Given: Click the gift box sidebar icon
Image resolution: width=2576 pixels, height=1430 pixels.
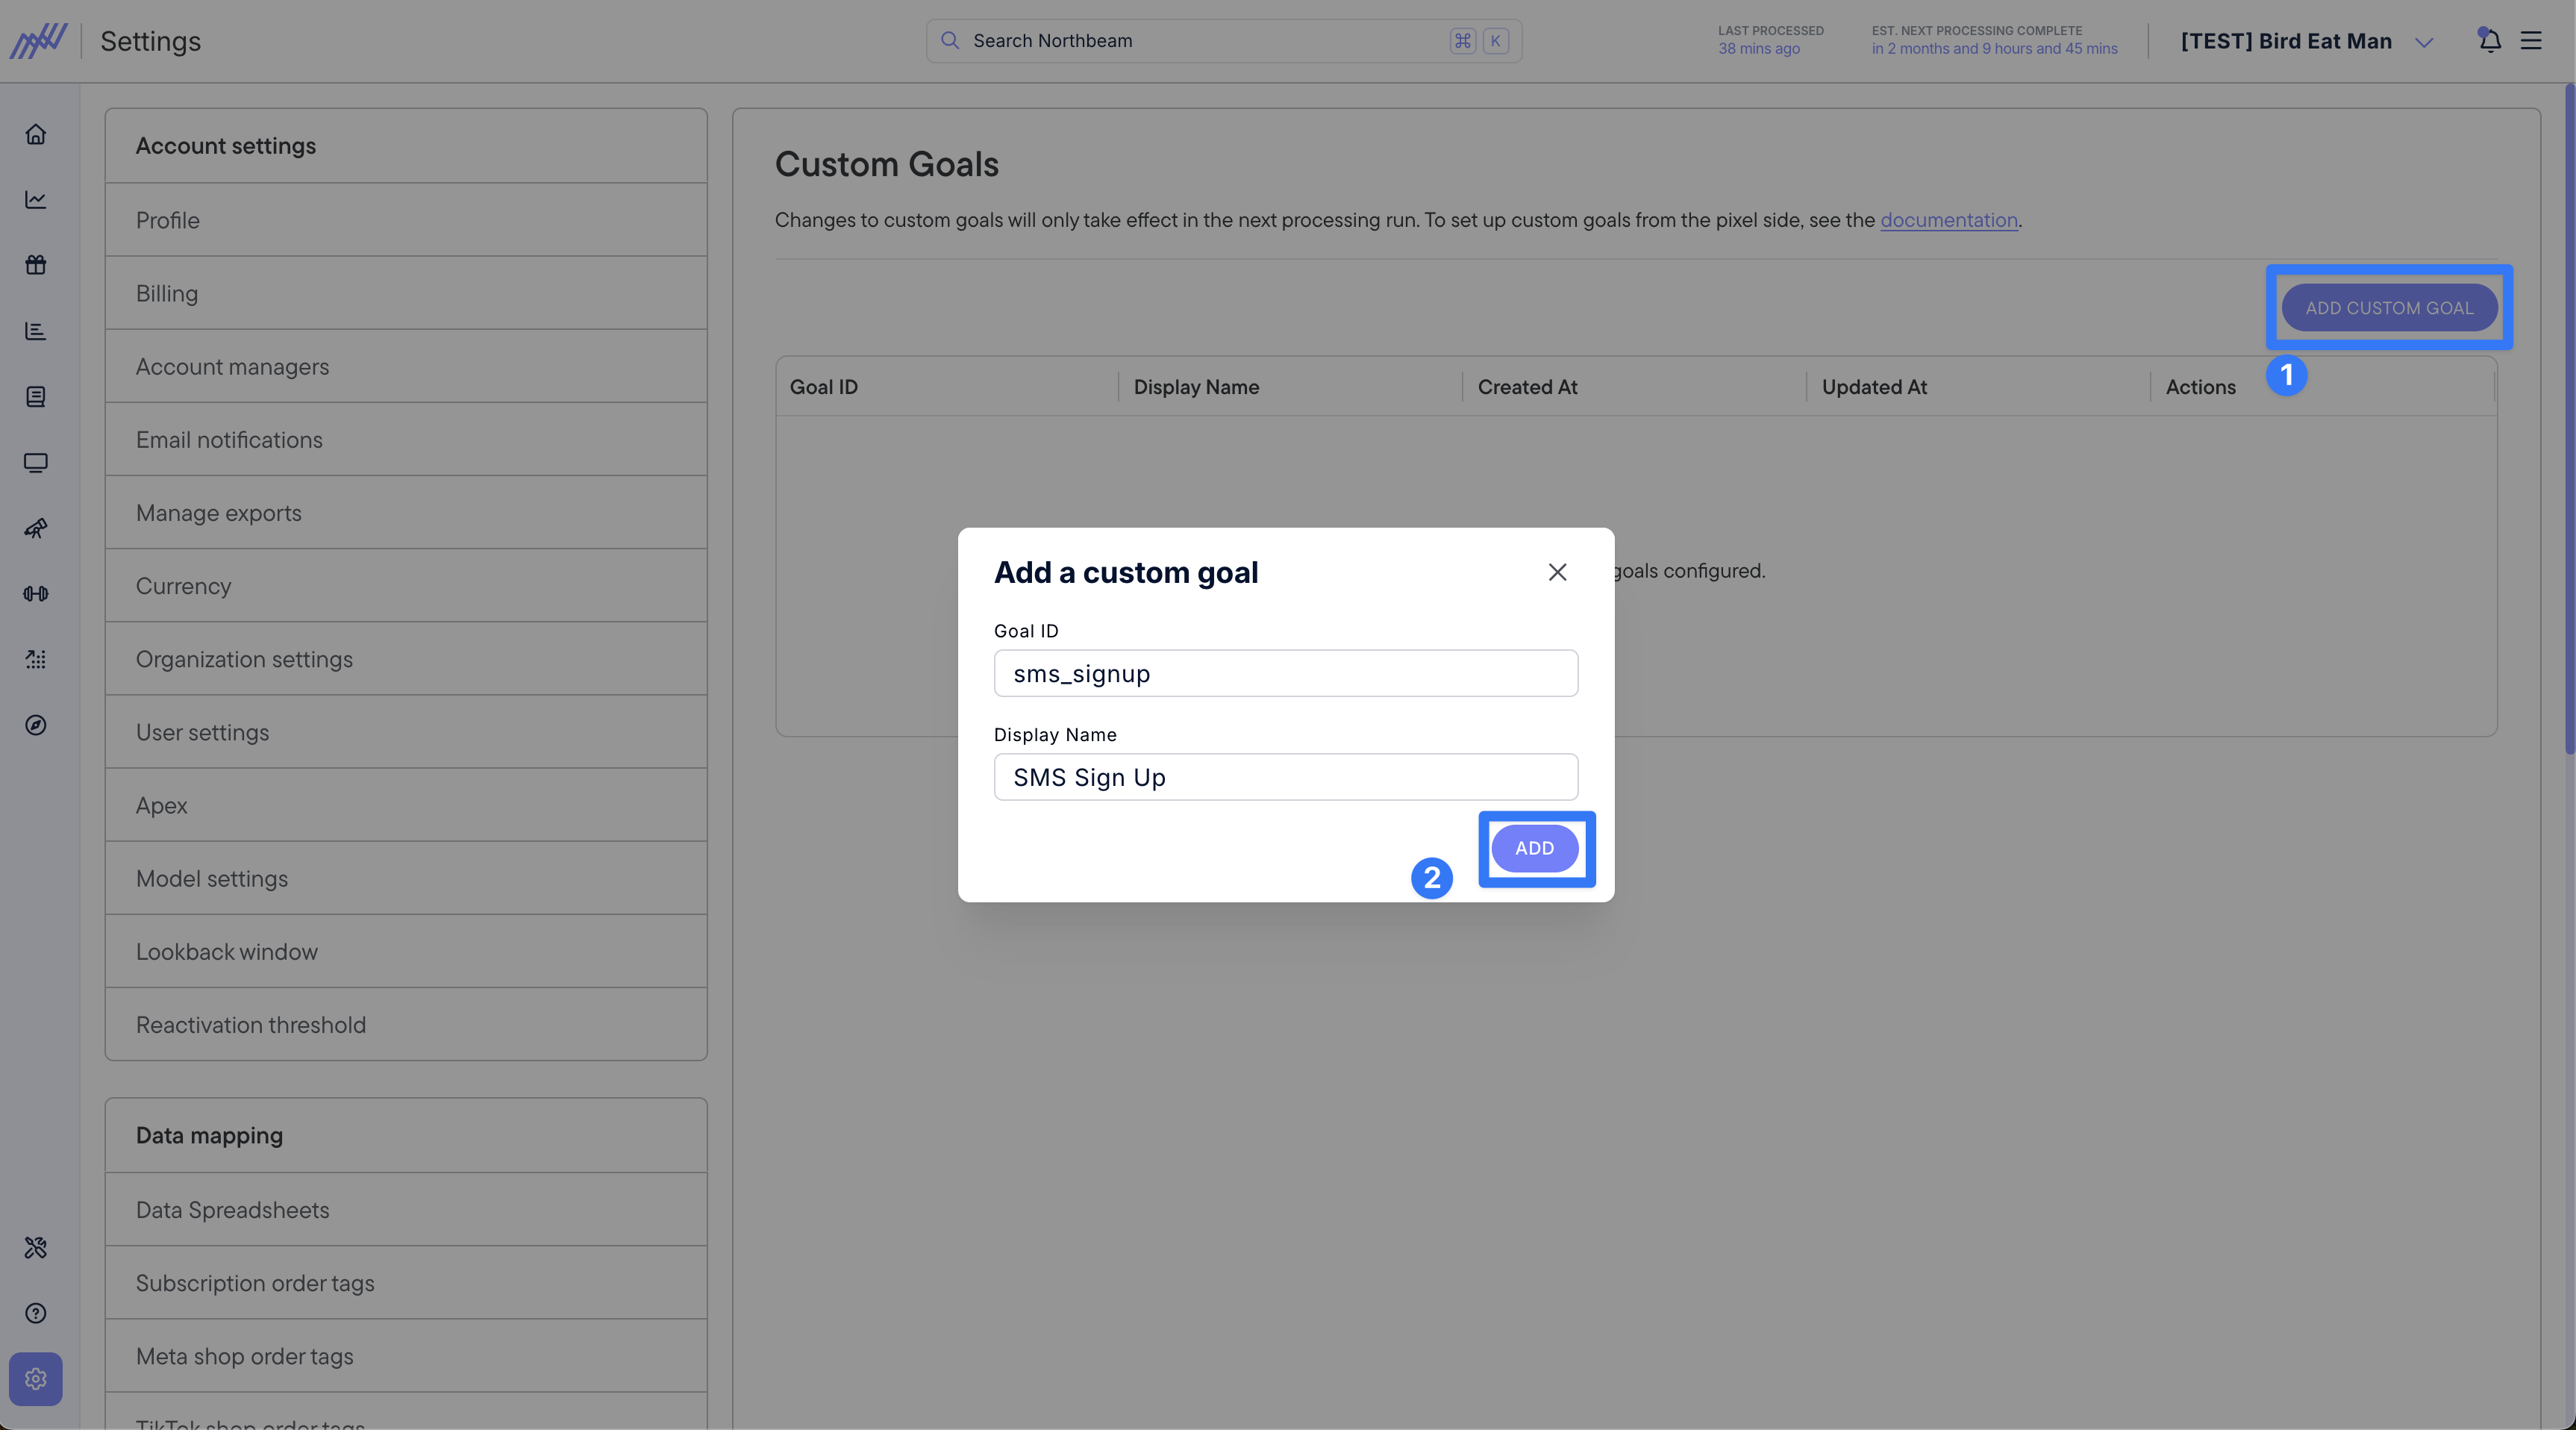Looking at the screenshot, I should 36,265.
